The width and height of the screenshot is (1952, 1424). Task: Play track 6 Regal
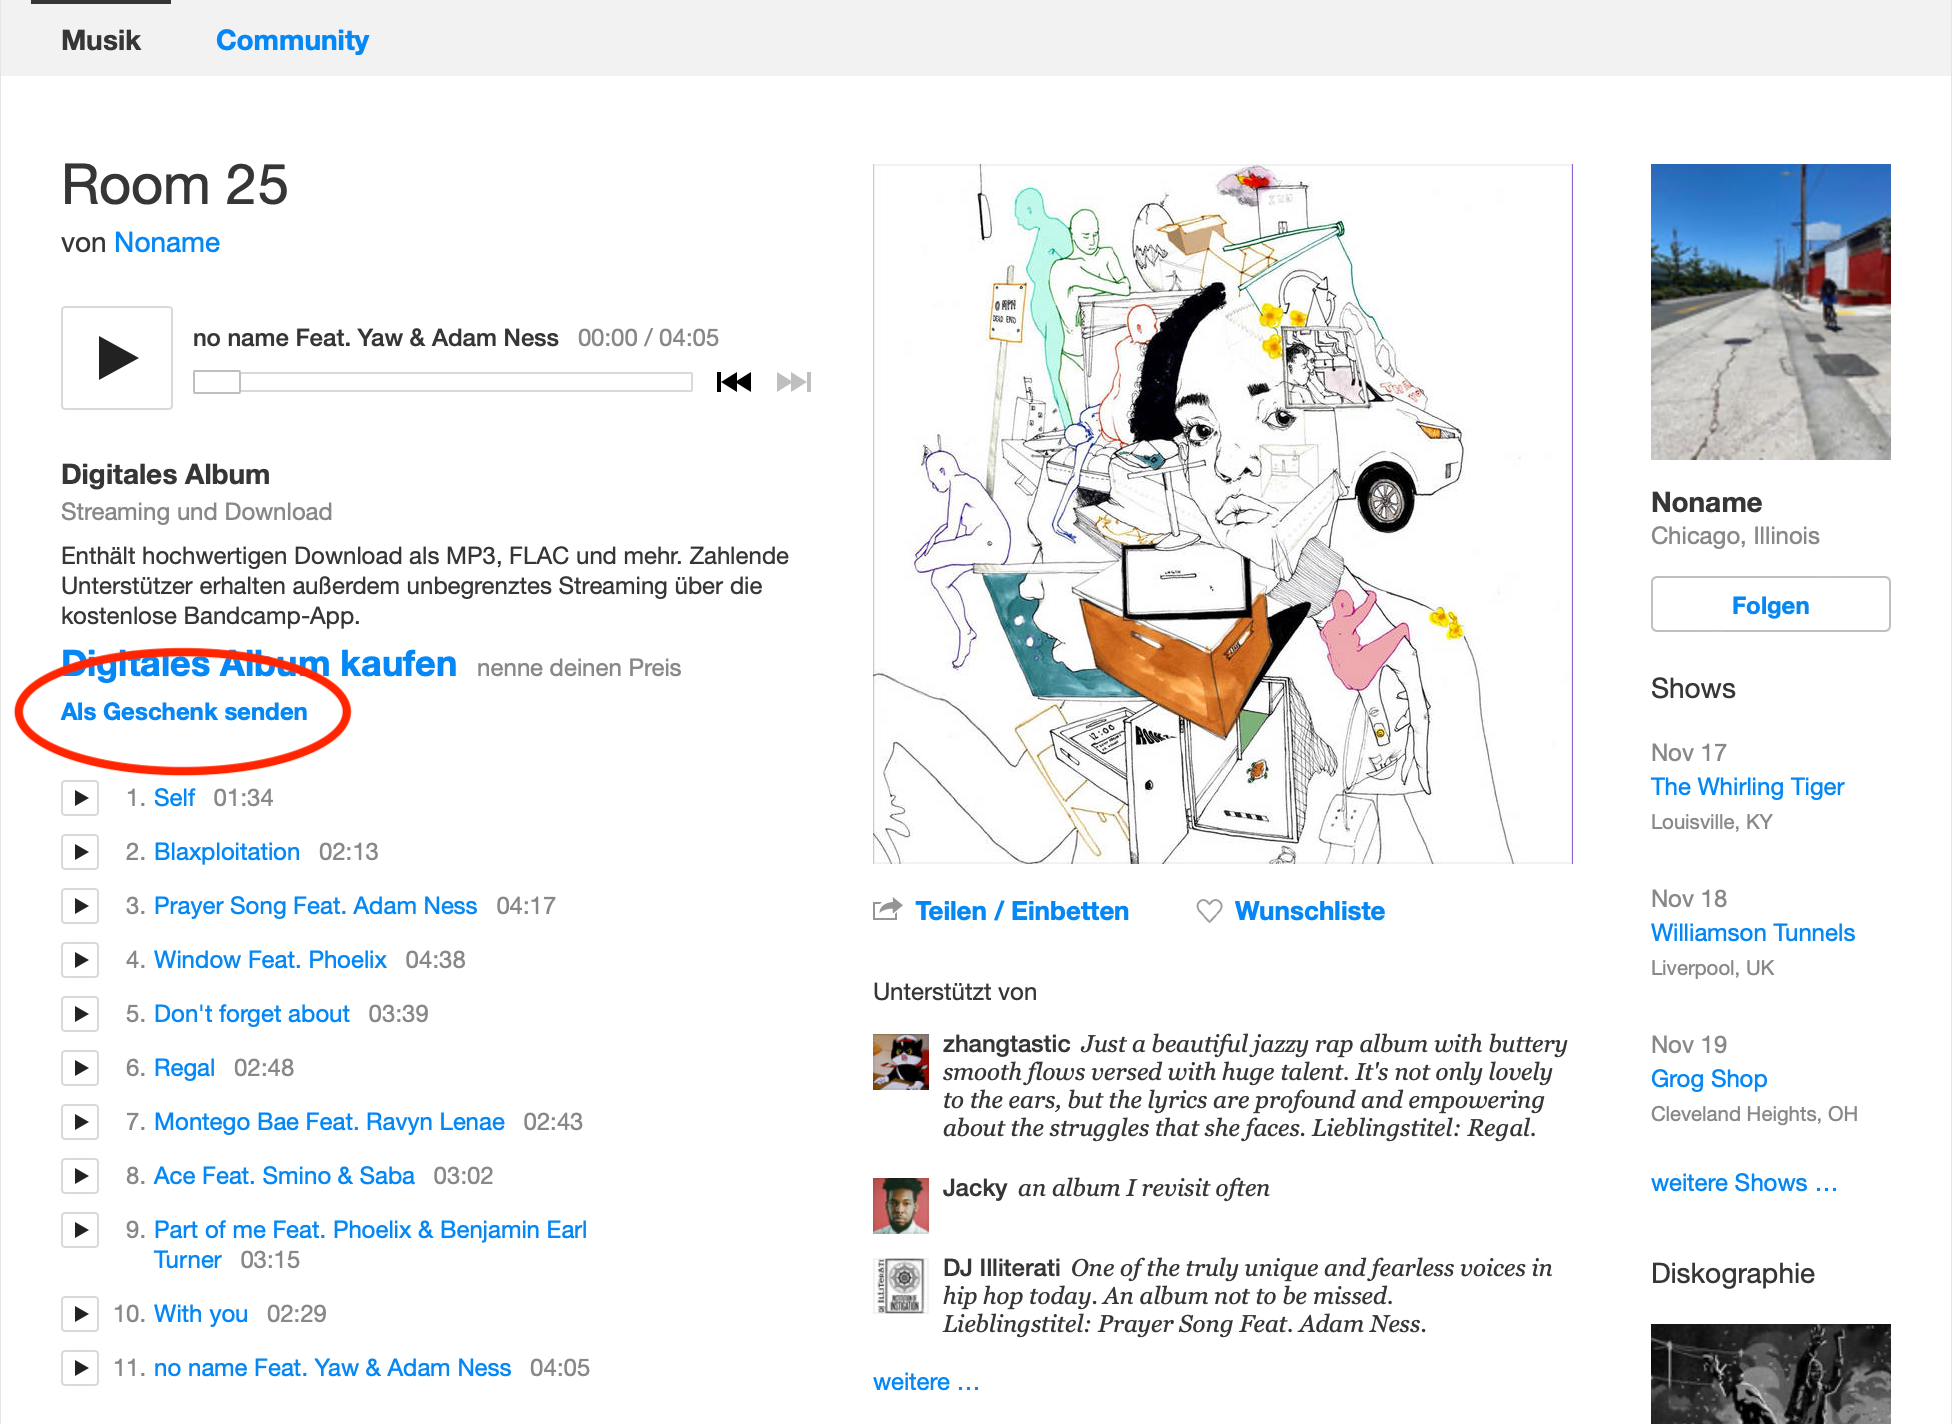[x=80, y=1068]
